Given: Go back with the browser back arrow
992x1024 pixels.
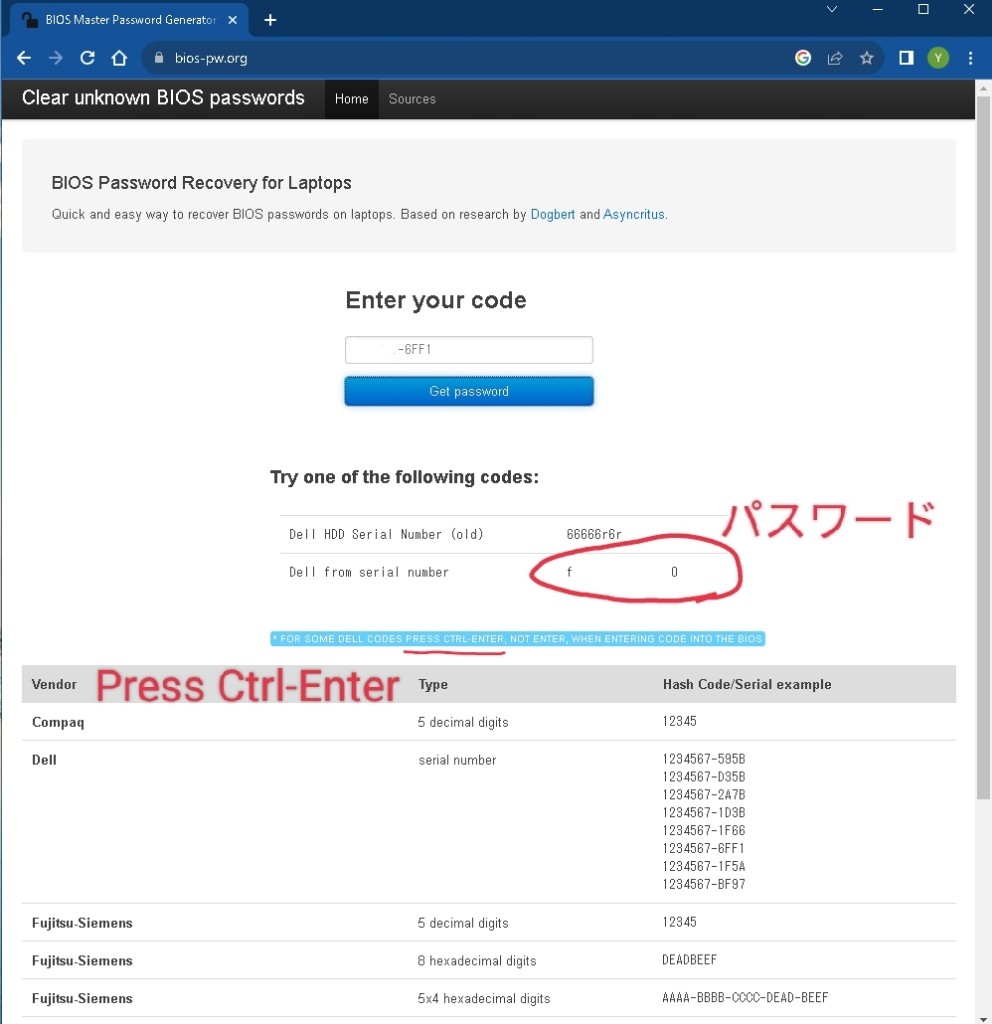Looking at the screenshot, I should coord(24,58).
